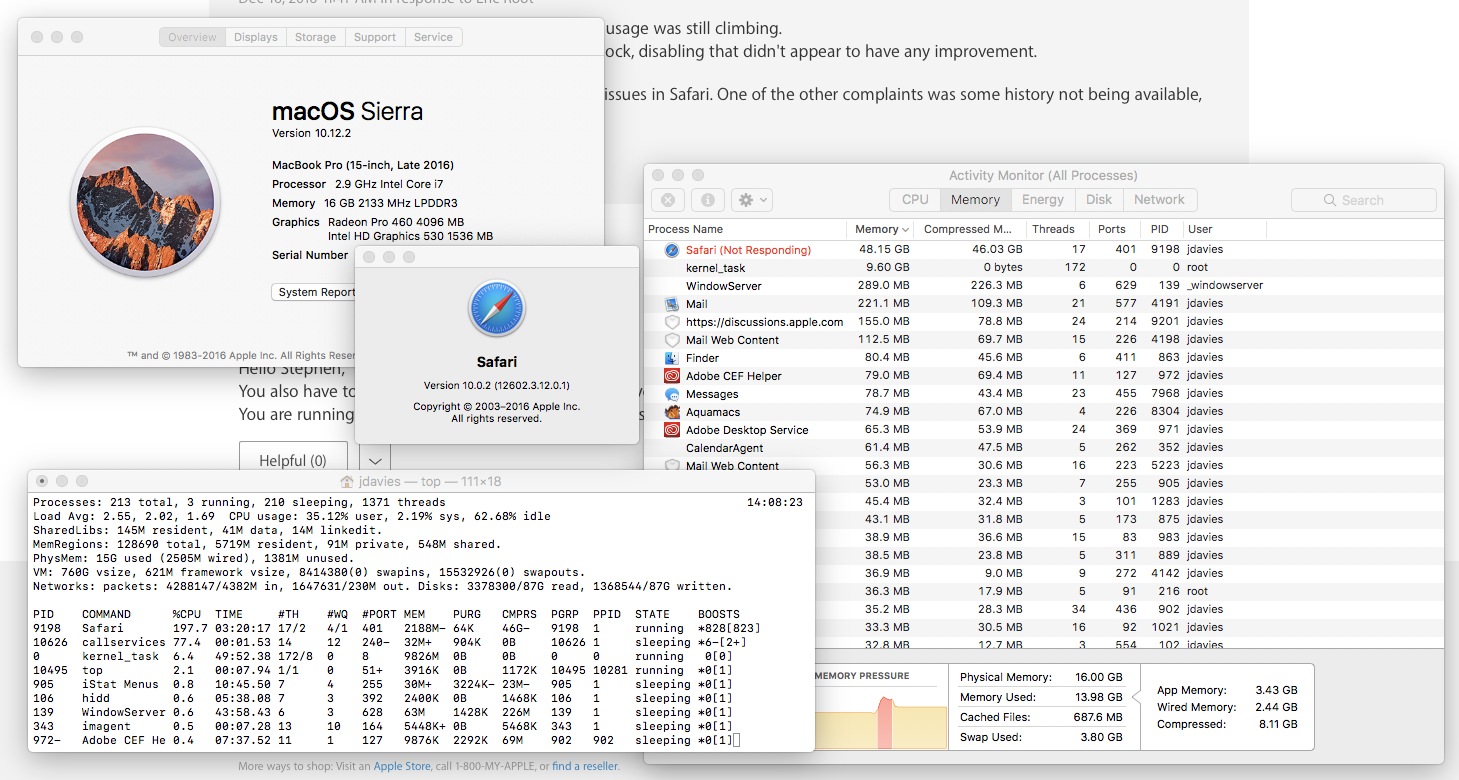
Task: Select the Finder icon in process list
Action: point(672,358)
